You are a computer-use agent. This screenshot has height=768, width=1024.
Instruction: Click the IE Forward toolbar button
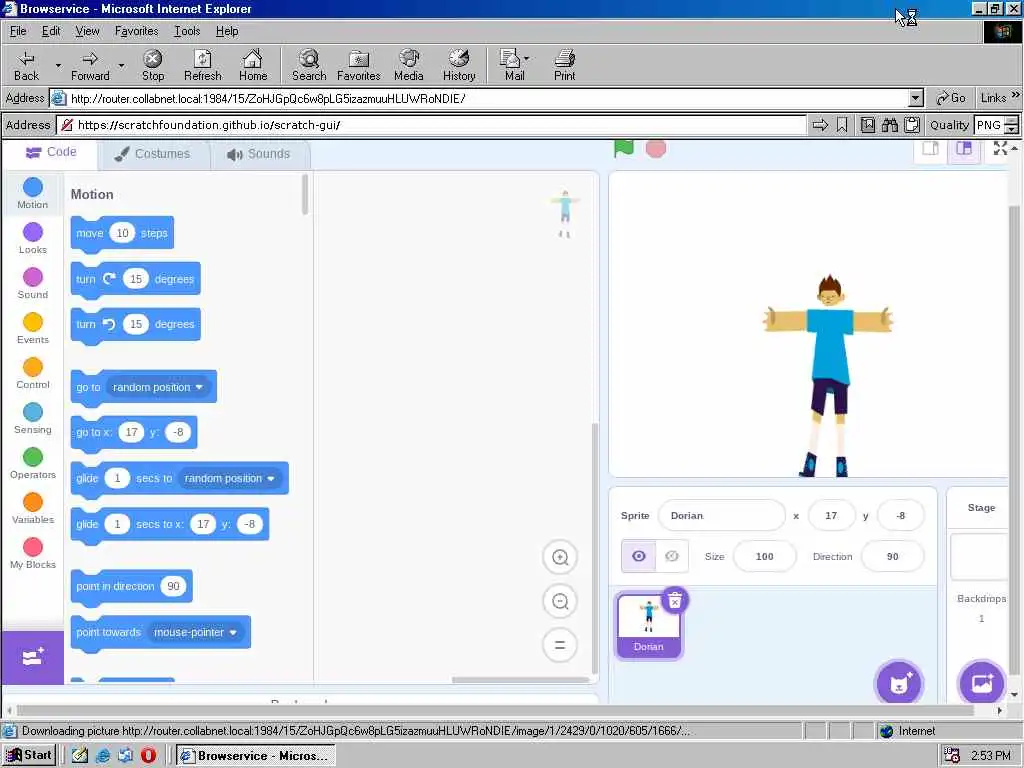point(90,66)
